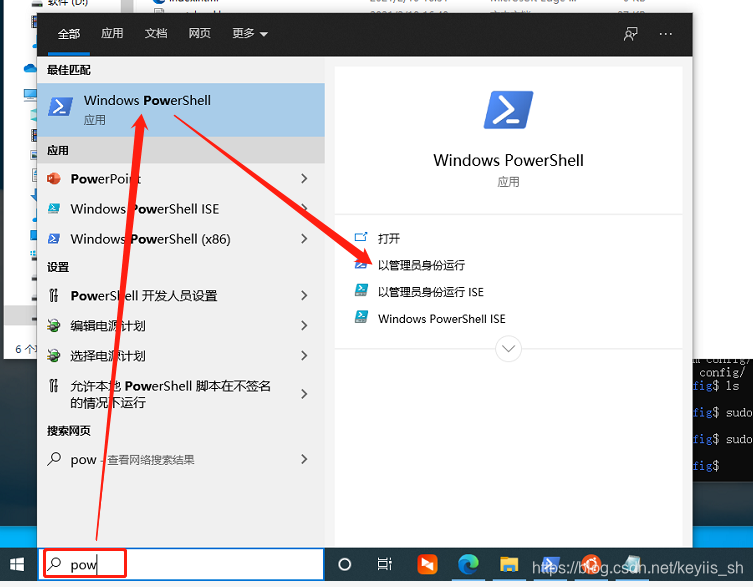Open the orange media player taskbar icon
Screen dimensions: 753x587
click(427, 564)
